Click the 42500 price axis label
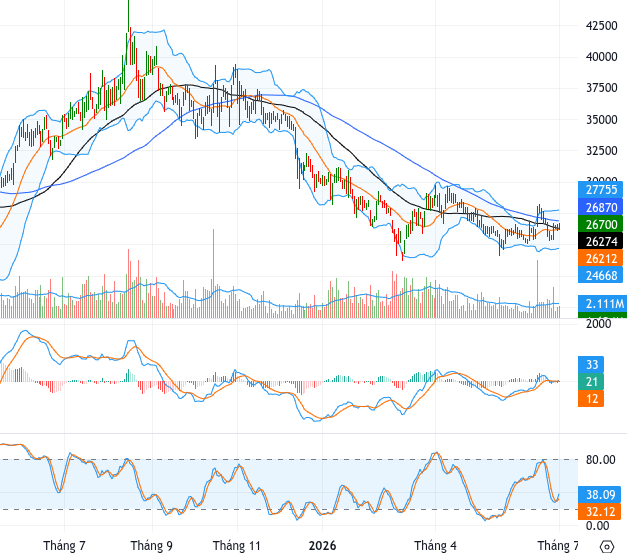Screen dimensions: 627x553 coord(601,26)
